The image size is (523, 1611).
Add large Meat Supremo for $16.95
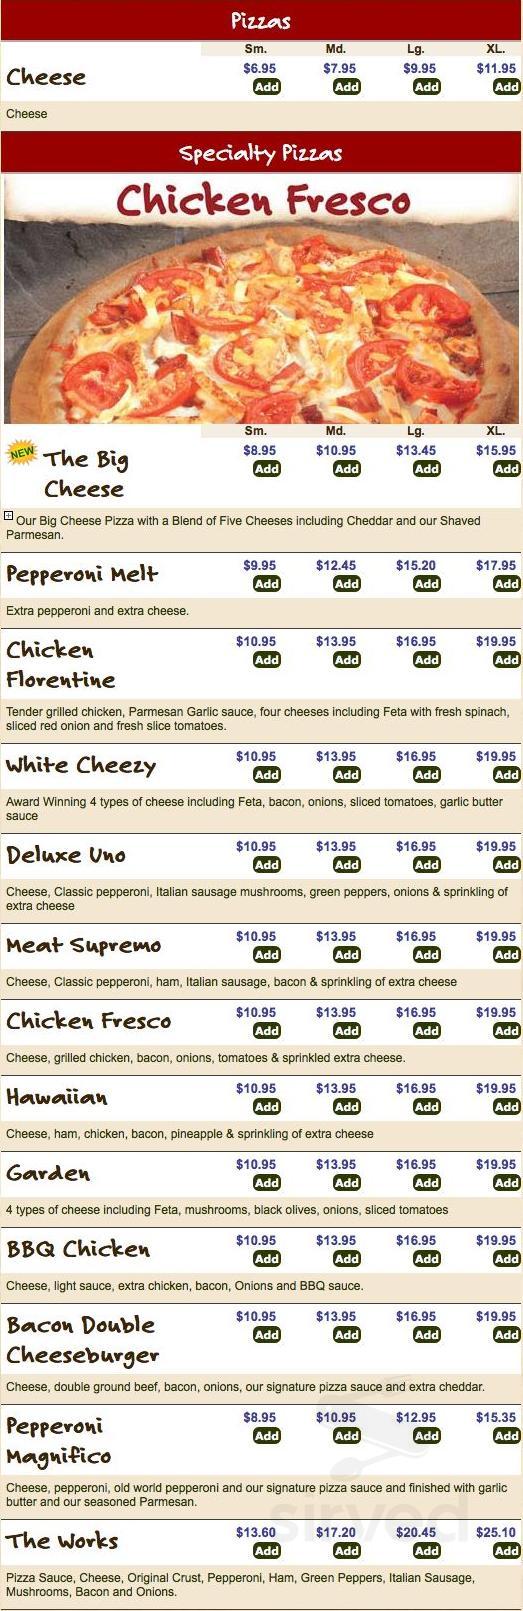(427, 955)
